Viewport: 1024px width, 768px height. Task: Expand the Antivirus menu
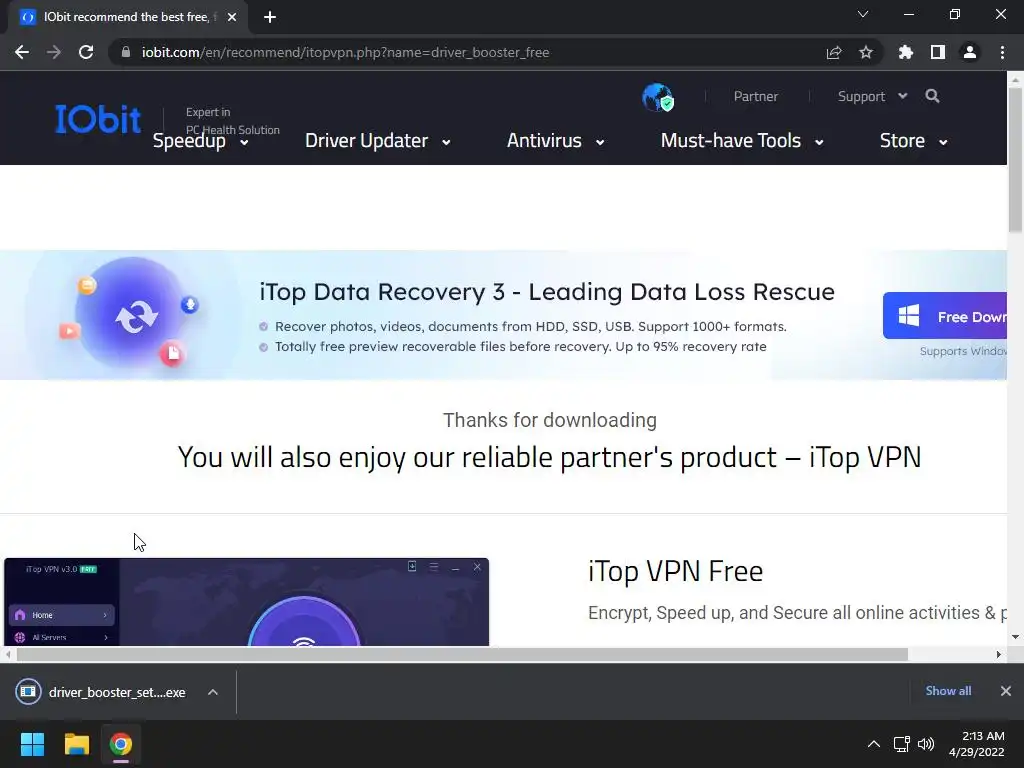pyautogui.click(x=556, y=141)
